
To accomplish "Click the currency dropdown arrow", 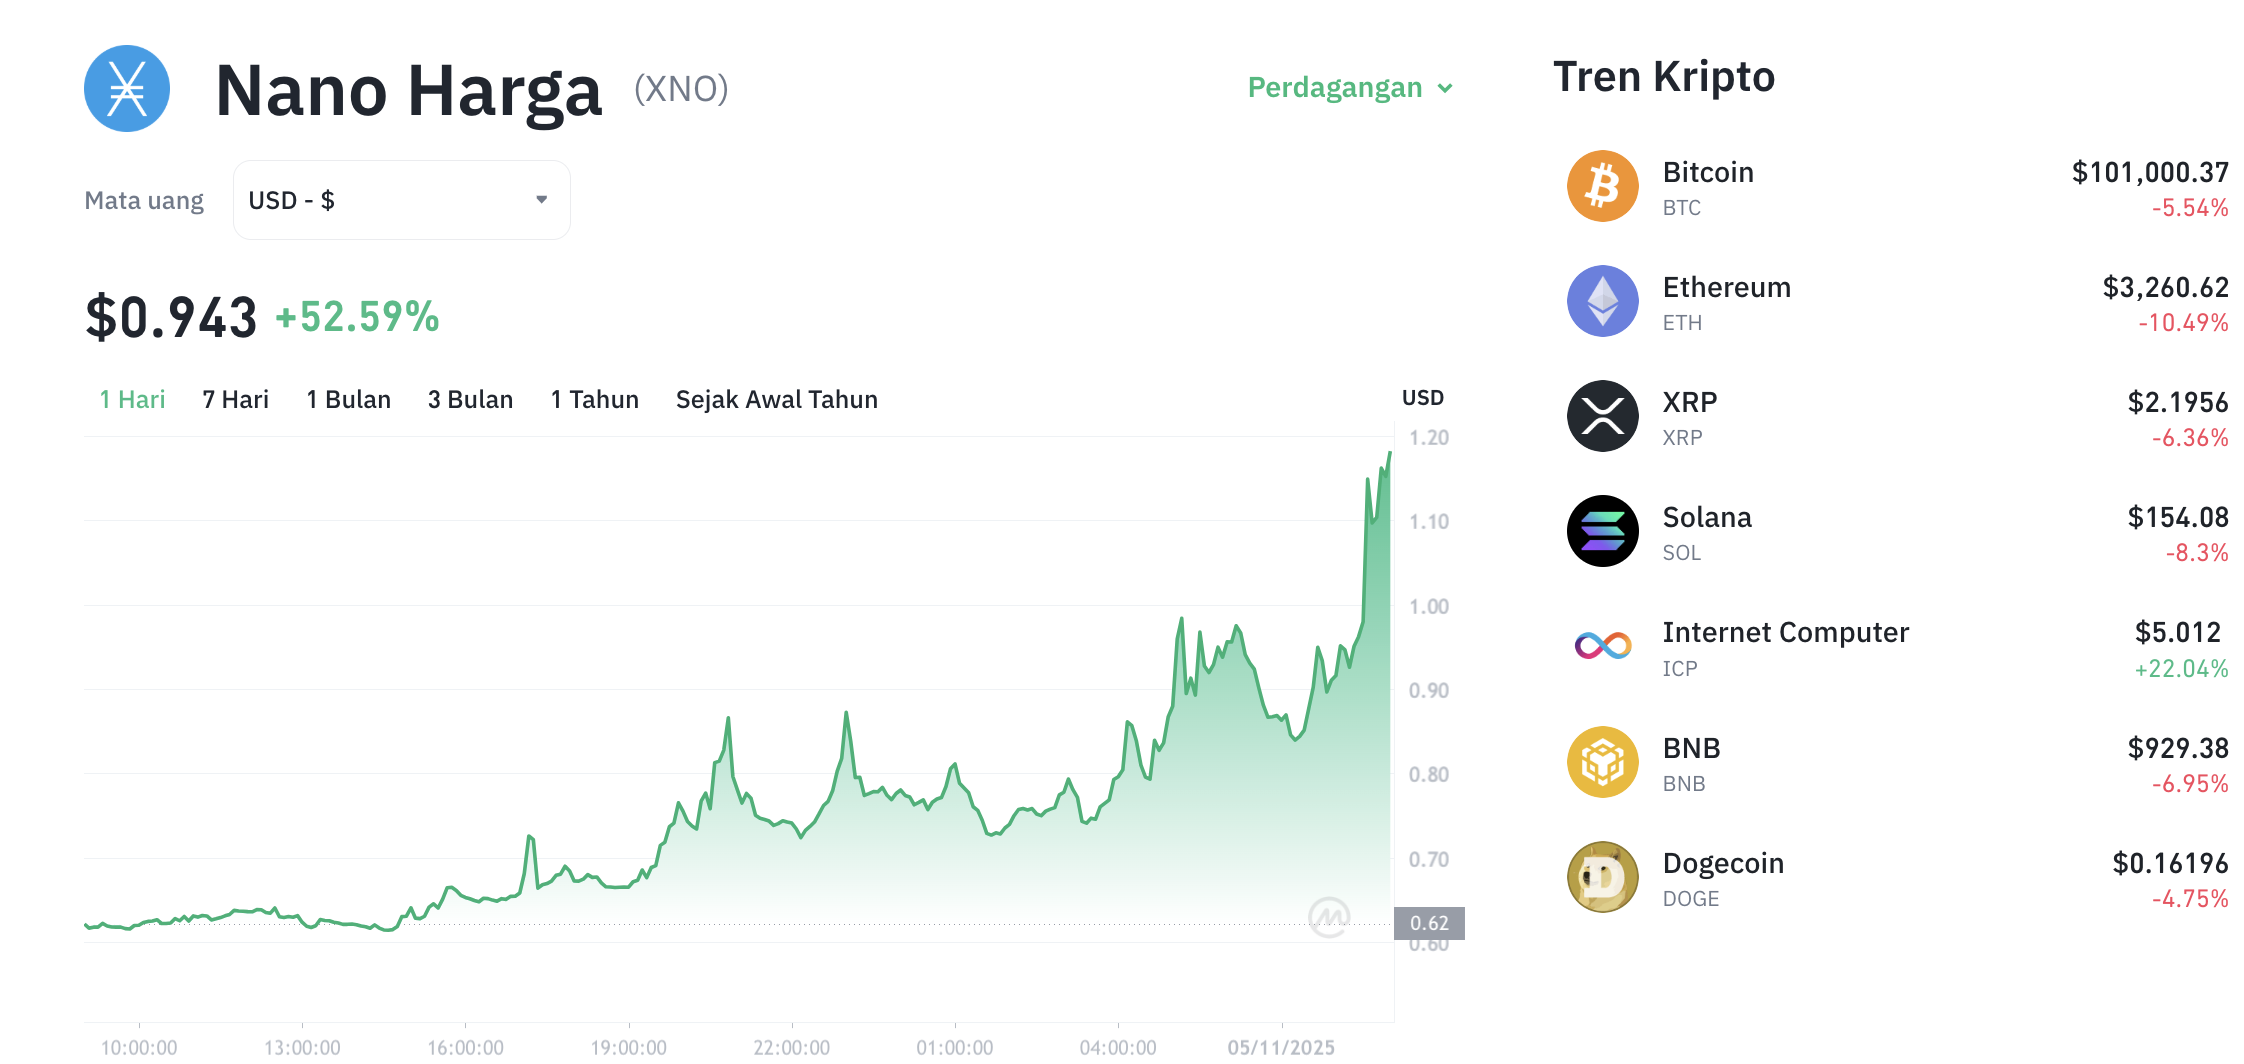I will coord(541,200).
